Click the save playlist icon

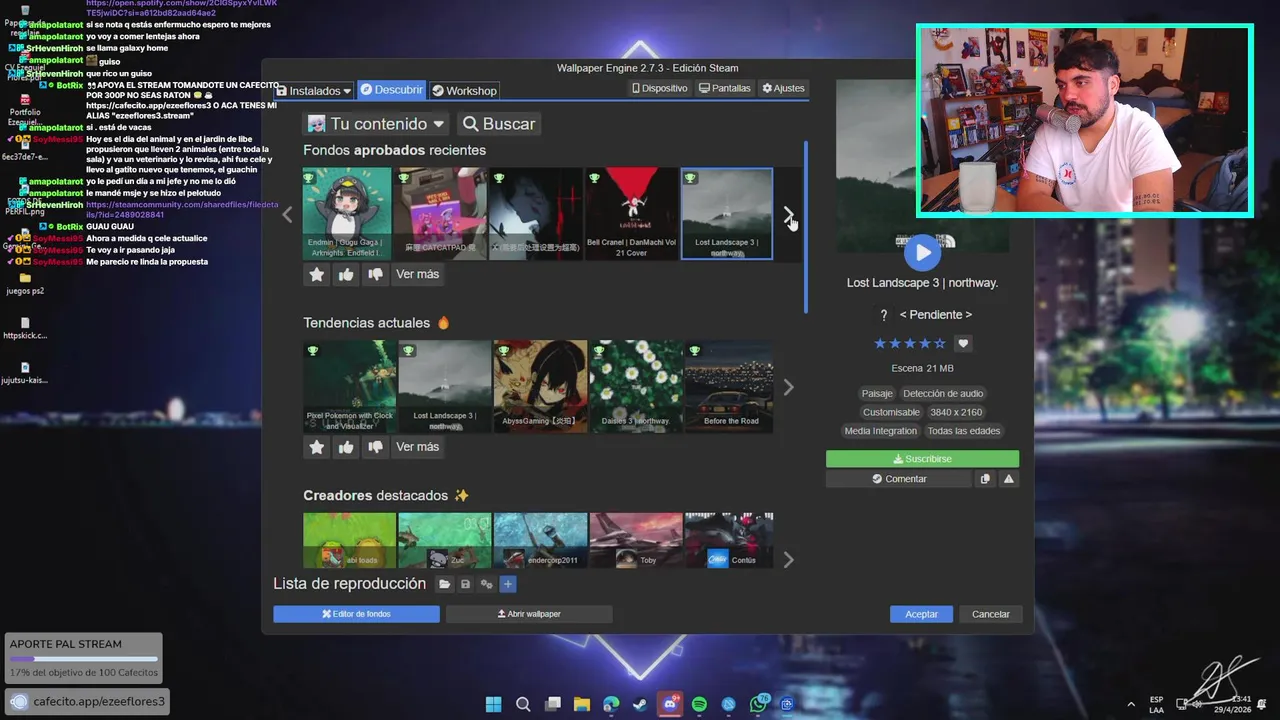click(x=465, y=584)
